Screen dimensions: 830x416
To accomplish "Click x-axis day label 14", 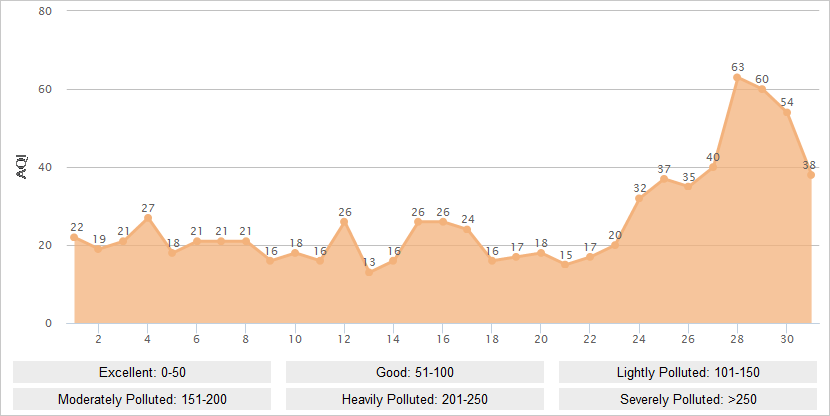I will pyautogui.click(x=393, y=339).
